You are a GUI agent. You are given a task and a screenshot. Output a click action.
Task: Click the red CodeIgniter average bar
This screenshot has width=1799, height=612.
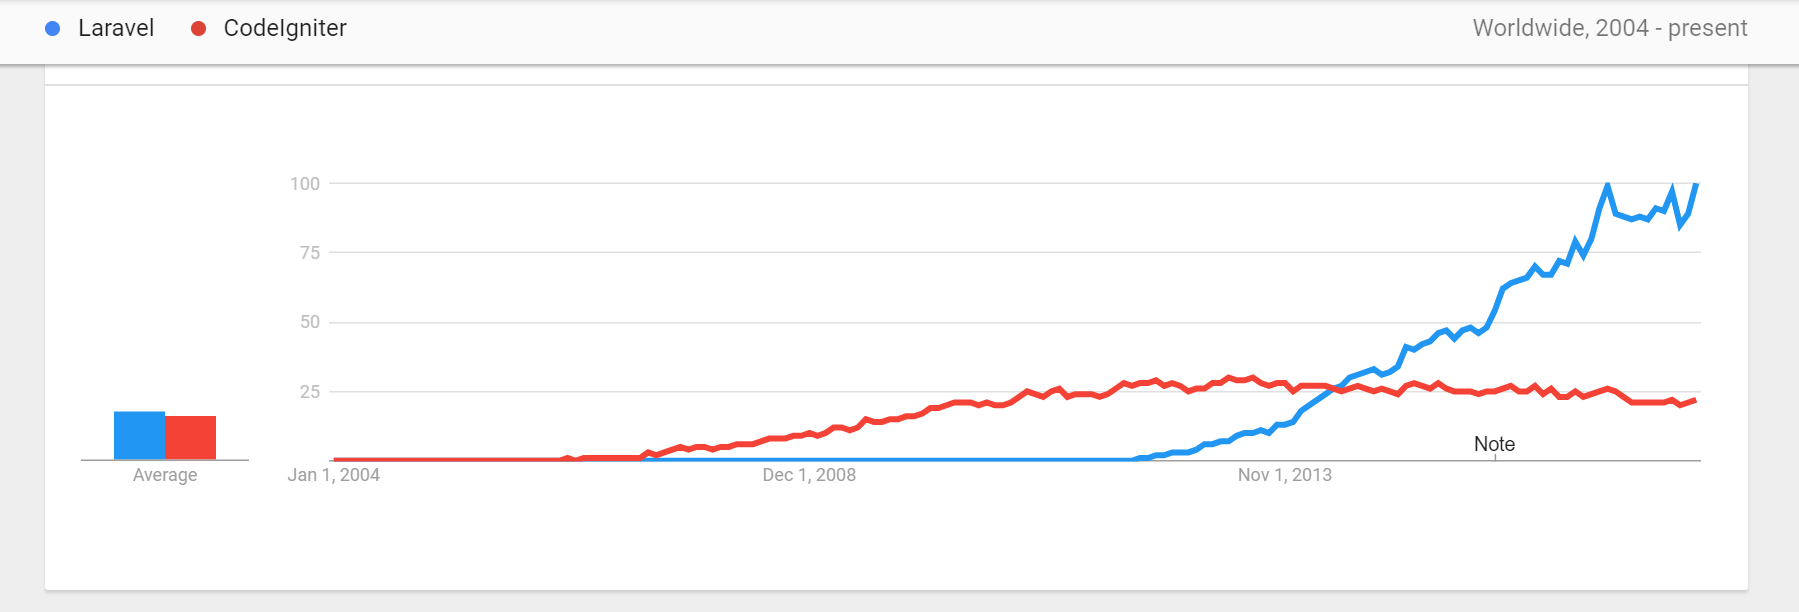coord(190,438)
